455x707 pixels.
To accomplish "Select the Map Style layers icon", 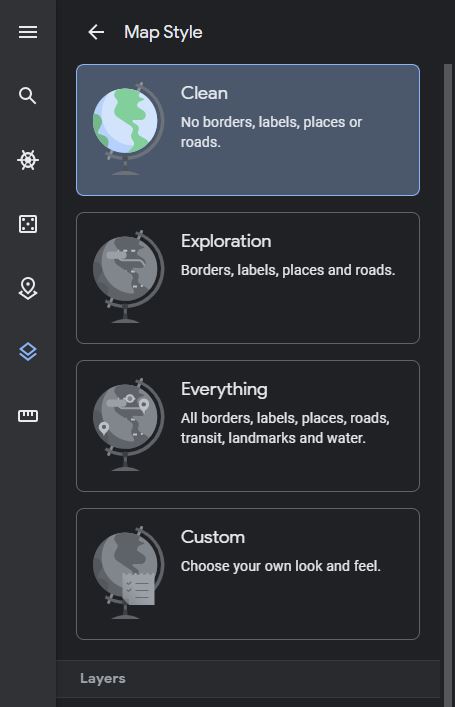I will [28, 352].
